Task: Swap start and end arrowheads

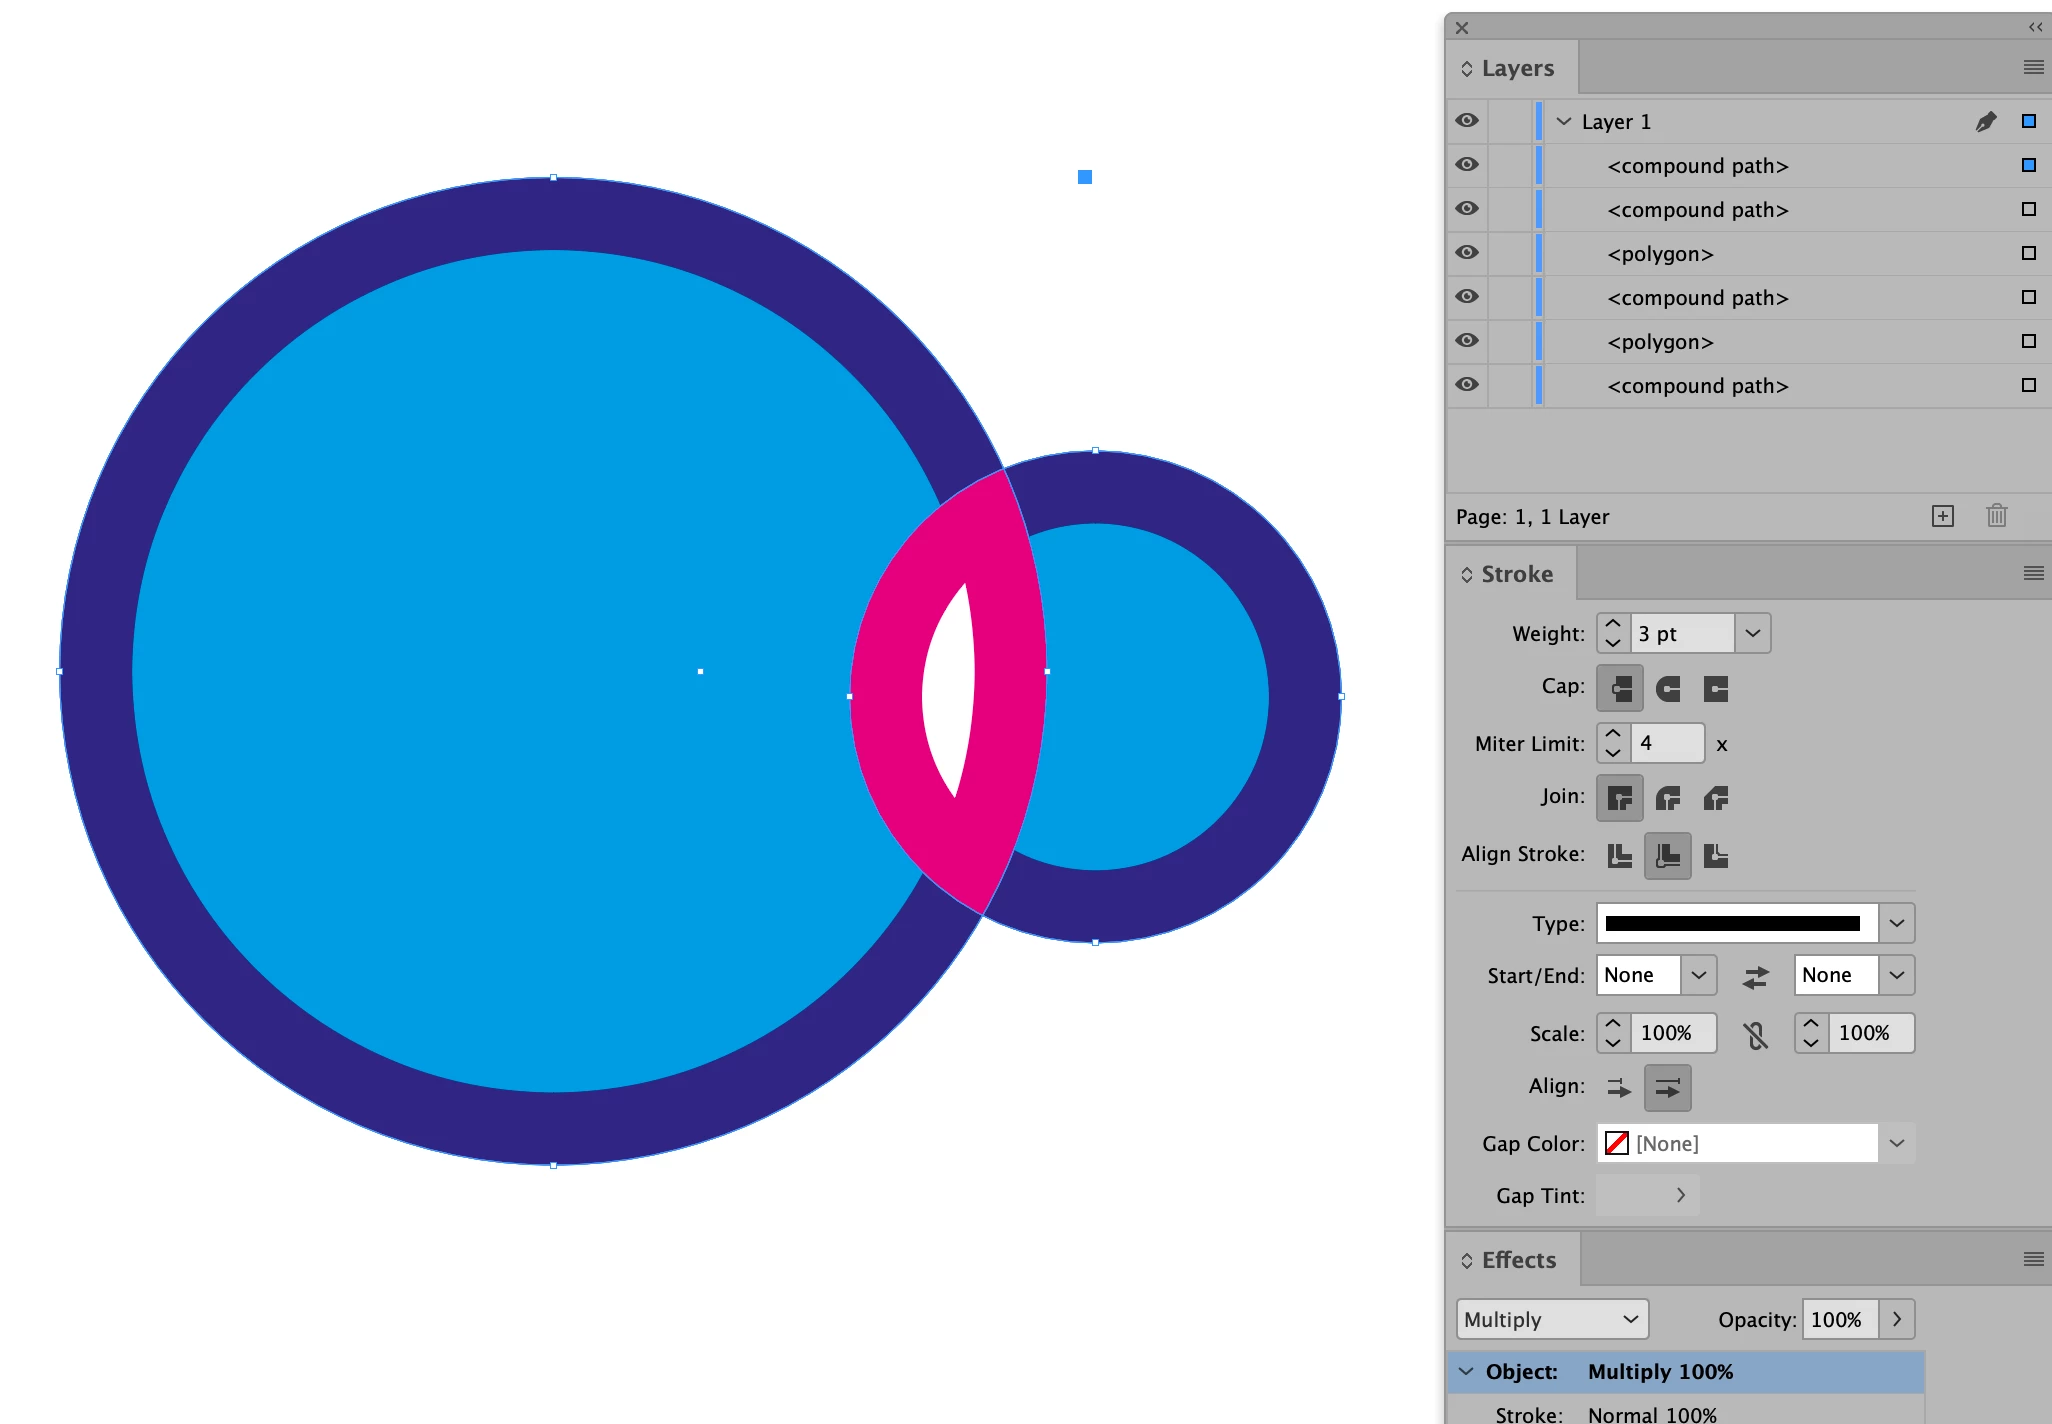Action: (1755, 976)
